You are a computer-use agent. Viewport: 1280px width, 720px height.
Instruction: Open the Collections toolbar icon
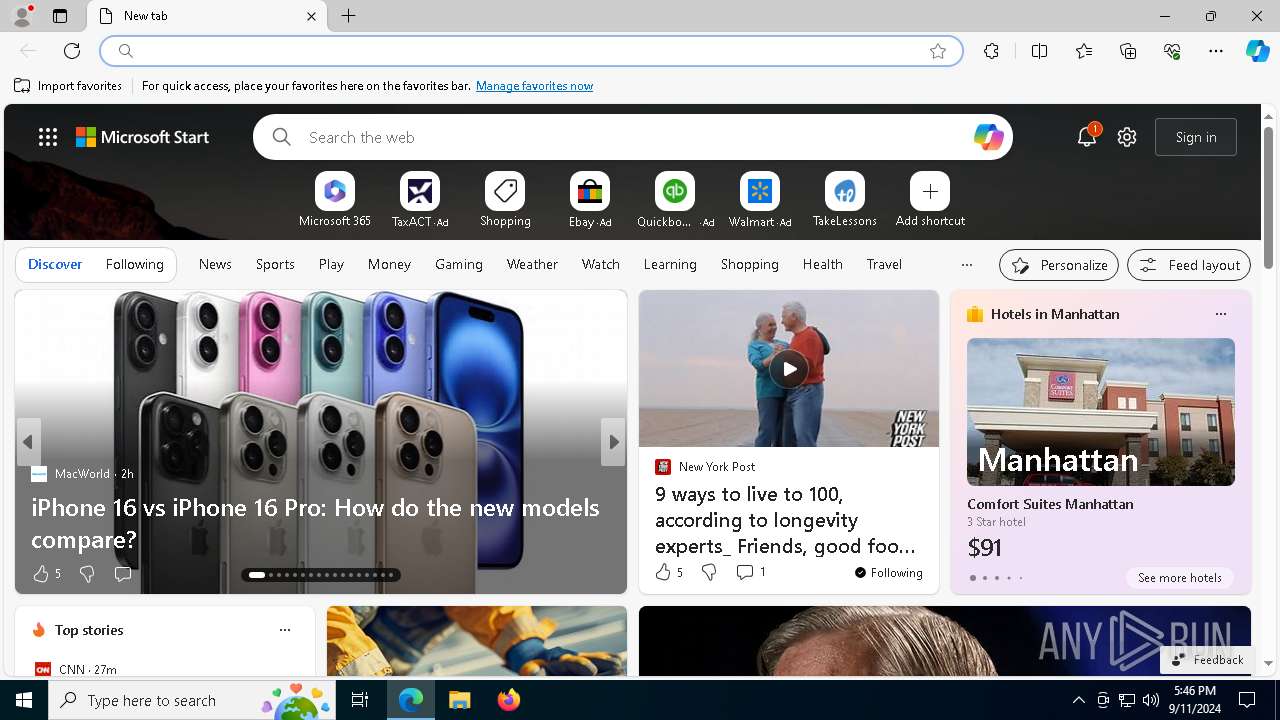tap(1128, 51)
